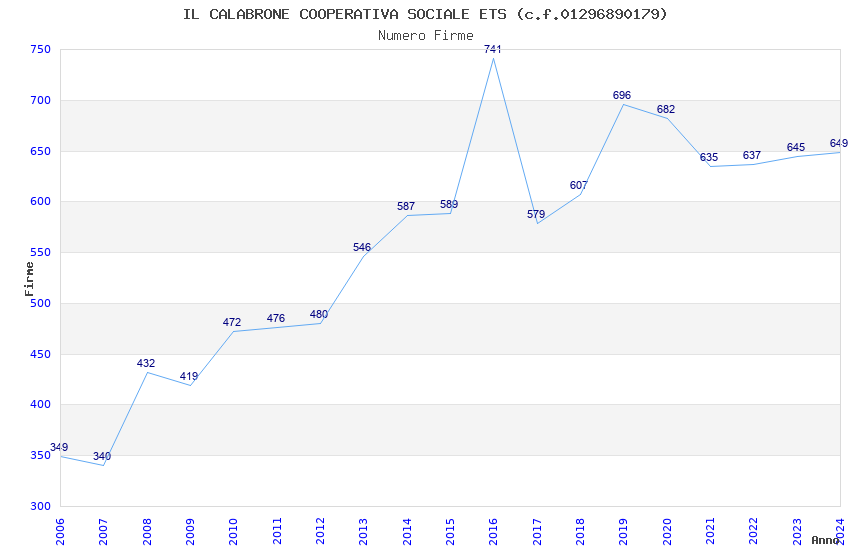Select the 340 data label

(102, 456)
